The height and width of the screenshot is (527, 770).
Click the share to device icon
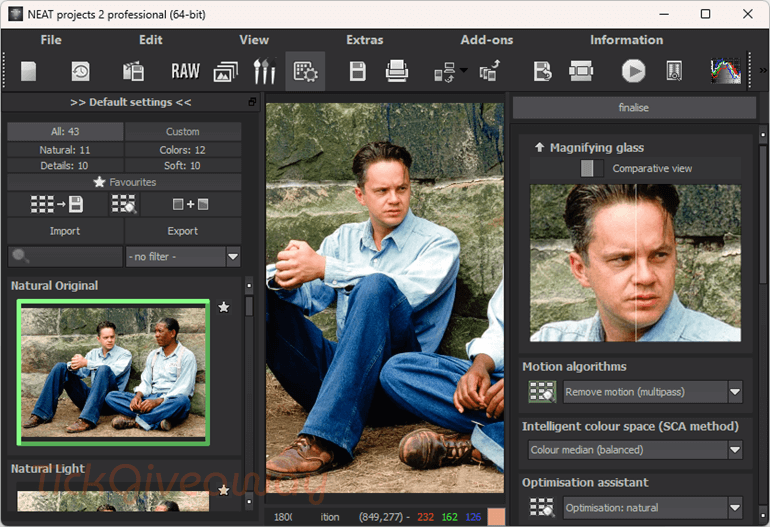[489, 71]
